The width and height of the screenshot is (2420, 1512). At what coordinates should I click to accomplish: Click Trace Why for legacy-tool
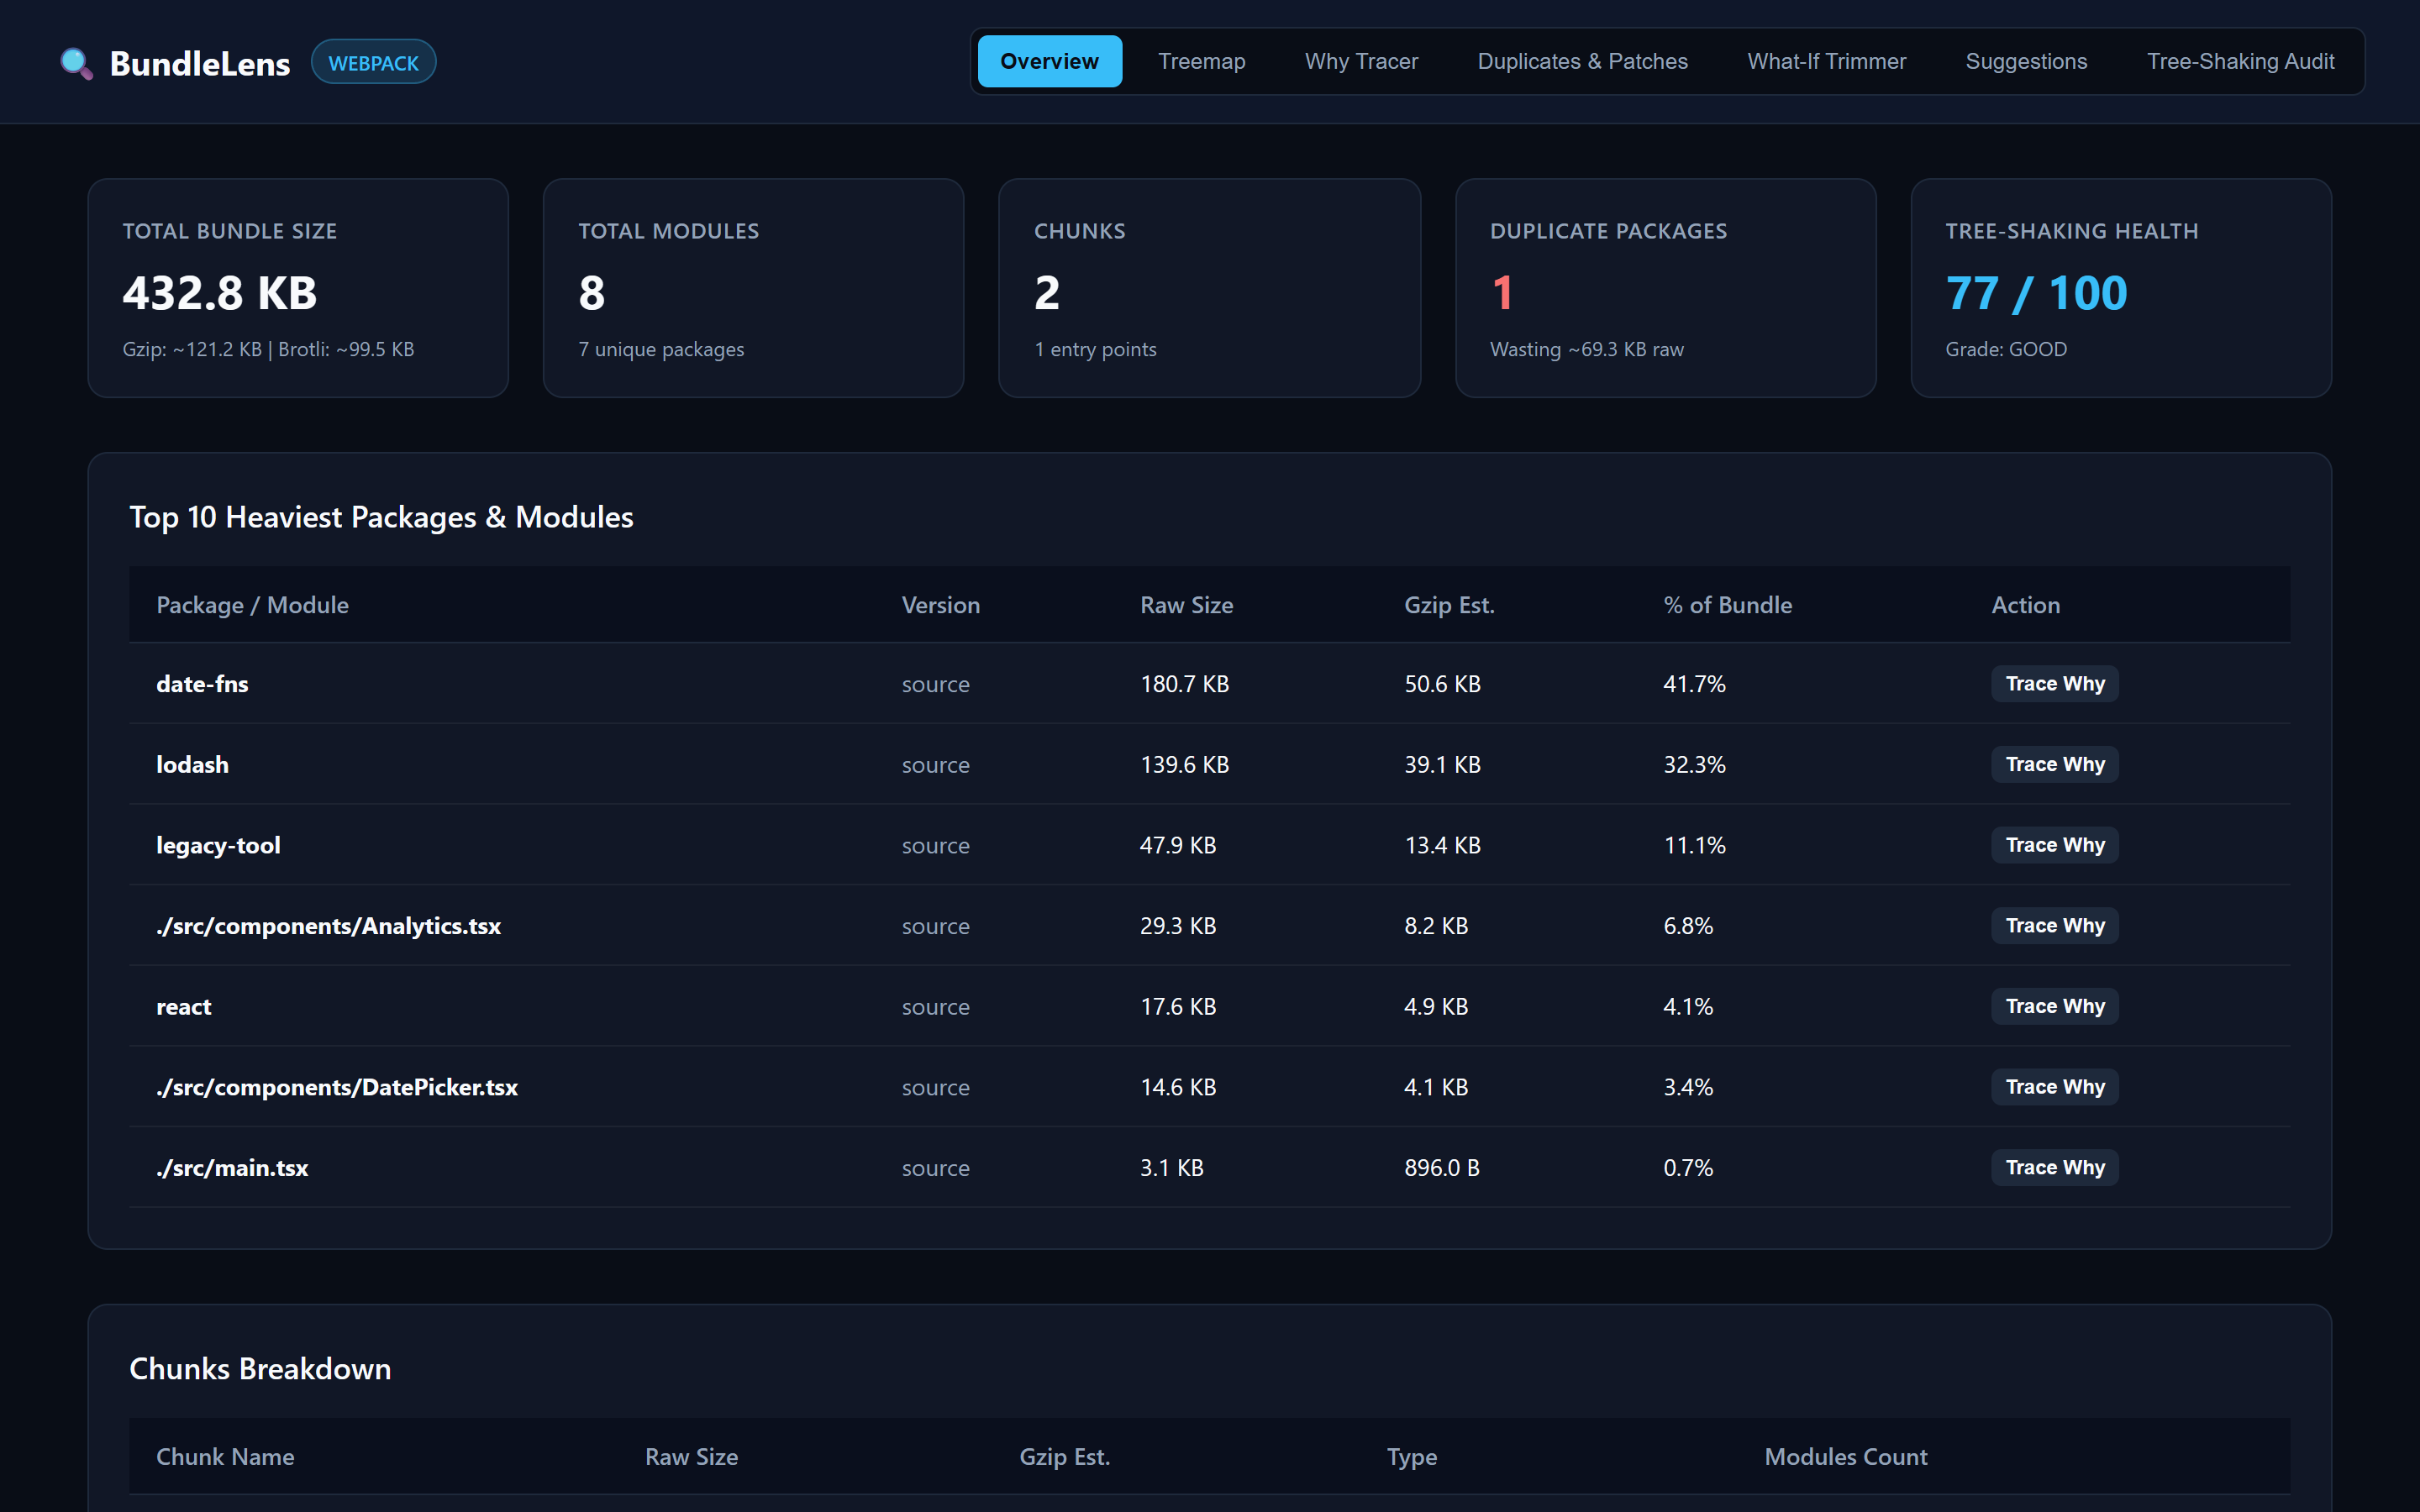click(x=2054, y=845)
